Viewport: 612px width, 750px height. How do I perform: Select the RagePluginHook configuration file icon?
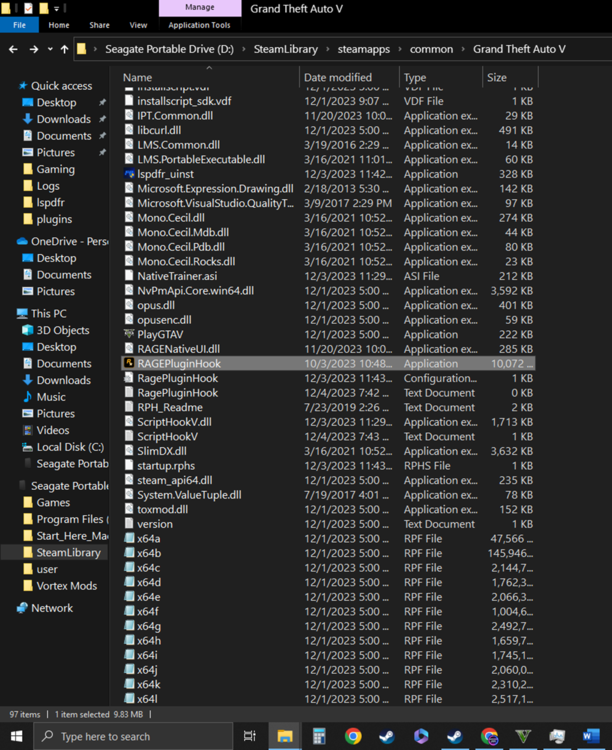click(129, 378)
